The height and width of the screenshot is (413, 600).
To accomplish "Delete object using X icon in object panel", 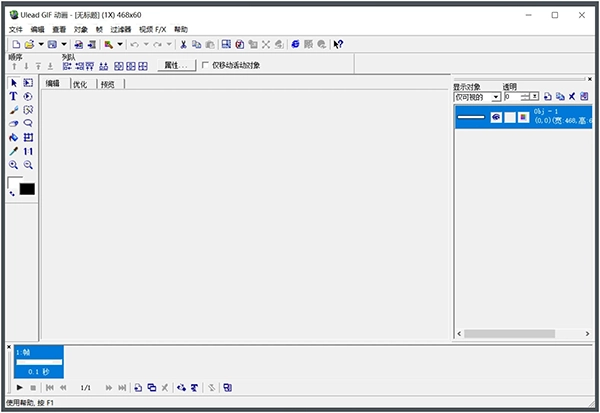I will (x=572, y=97).
